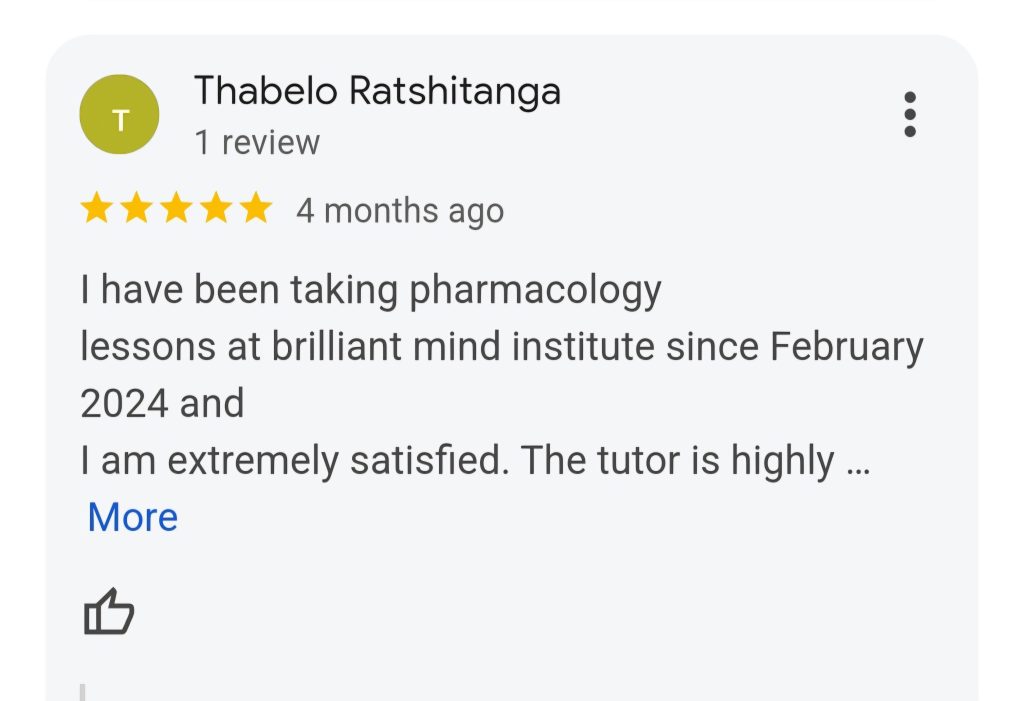Screen dimensions: 1024x701
Task: Click the '2024 and' review text line
Action: click(162, 404)
